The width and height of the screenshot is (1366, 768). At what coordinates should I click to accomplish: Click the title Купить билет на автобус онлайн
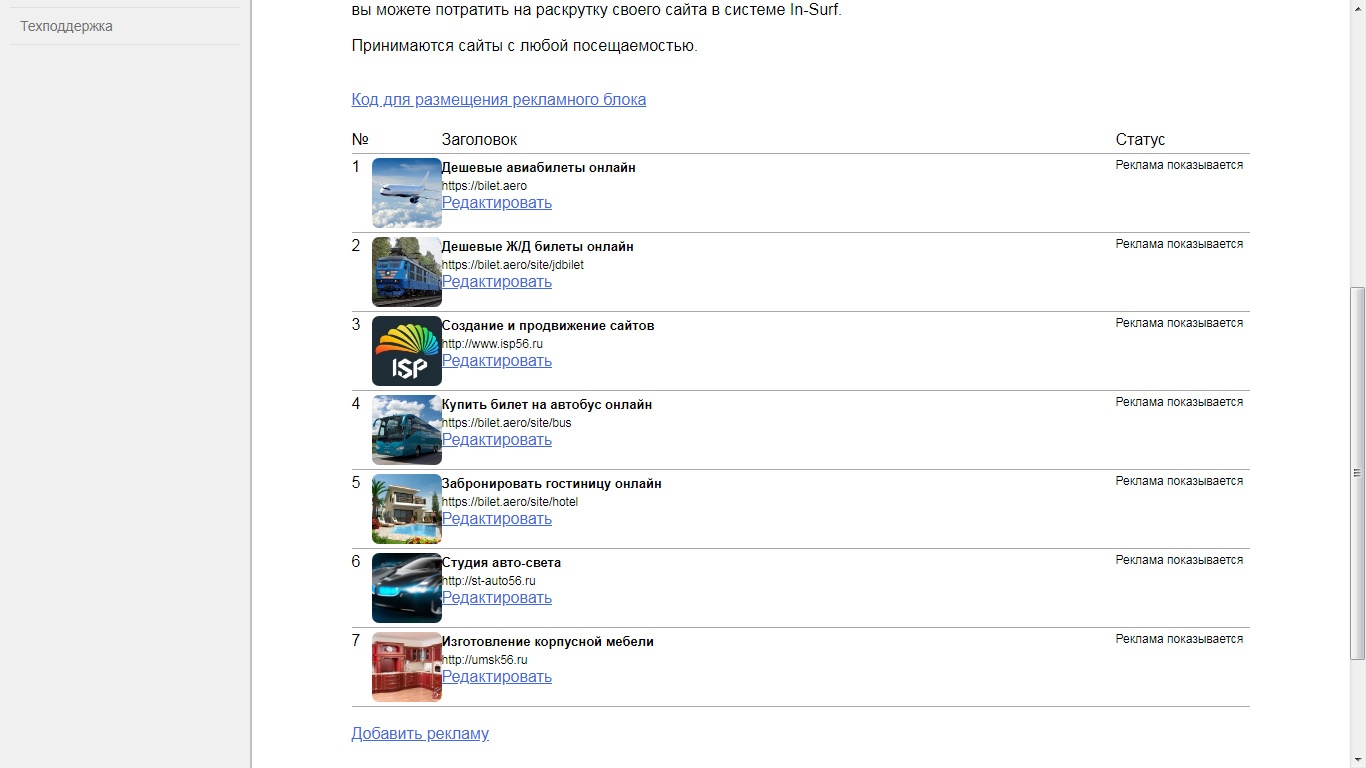[547, 405]
